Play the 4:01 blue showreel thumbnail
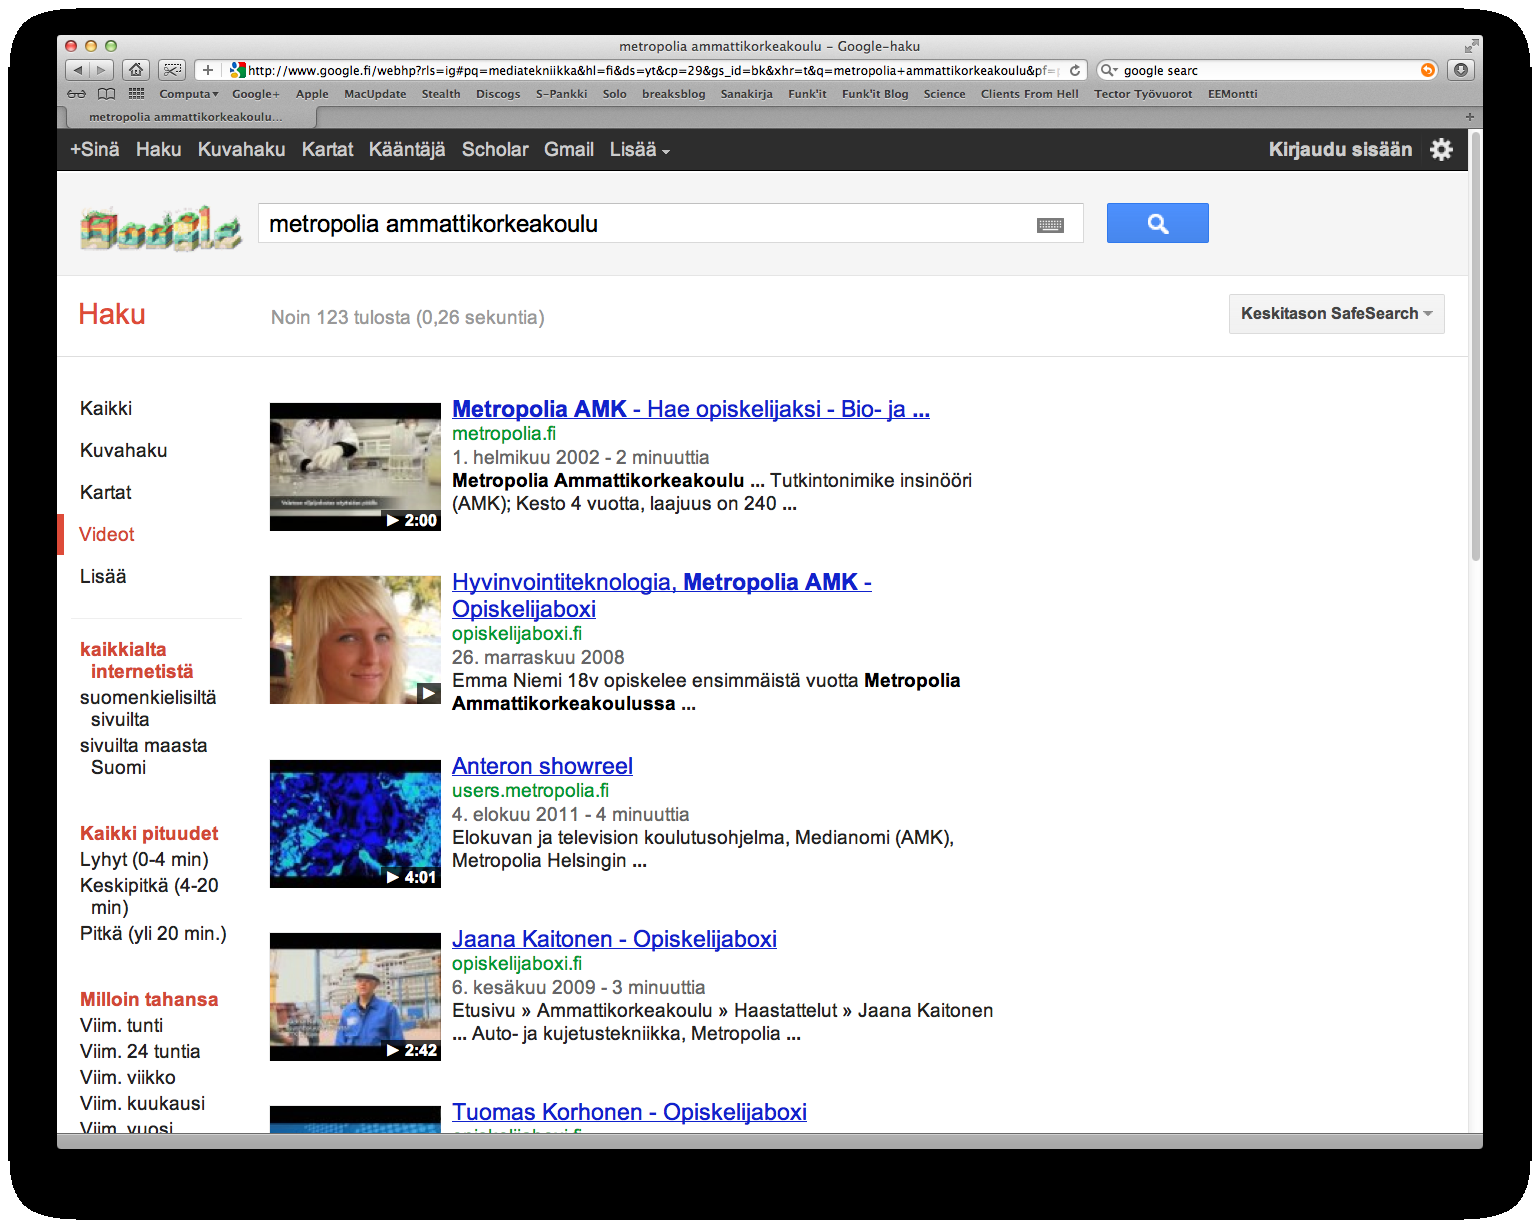1540x1228 pixels. [355, 824]
